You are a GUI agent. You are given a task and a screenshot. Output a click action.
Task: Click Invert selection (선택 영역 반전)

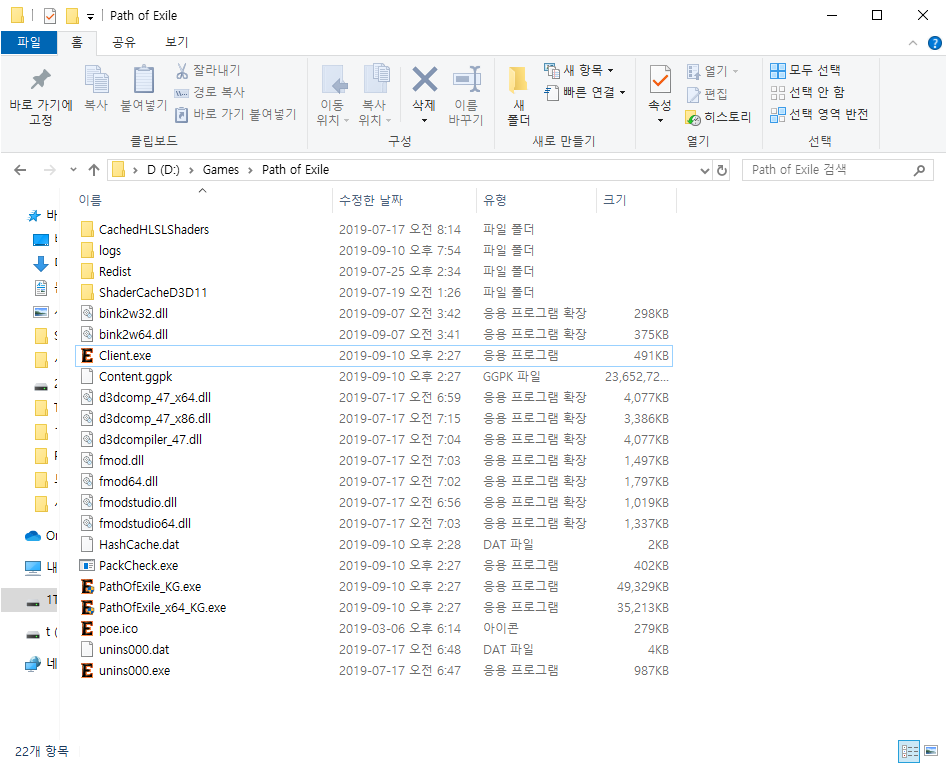click(x=819, y=114)
